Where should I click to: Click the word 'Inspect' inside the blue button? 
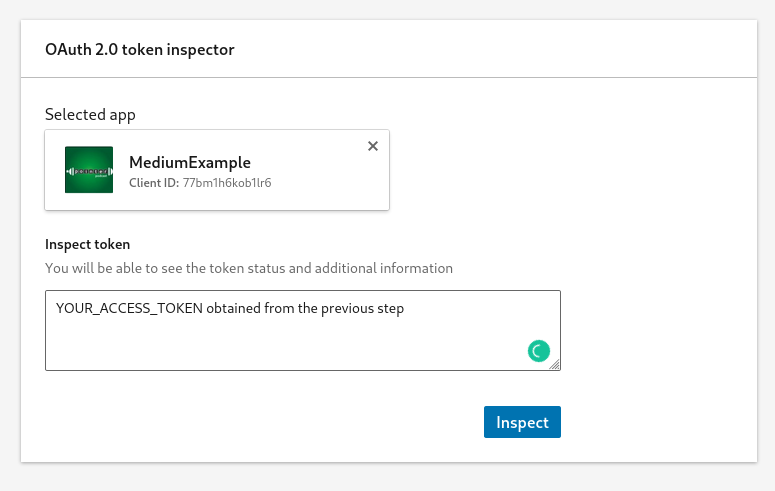[x=522, y=422]
